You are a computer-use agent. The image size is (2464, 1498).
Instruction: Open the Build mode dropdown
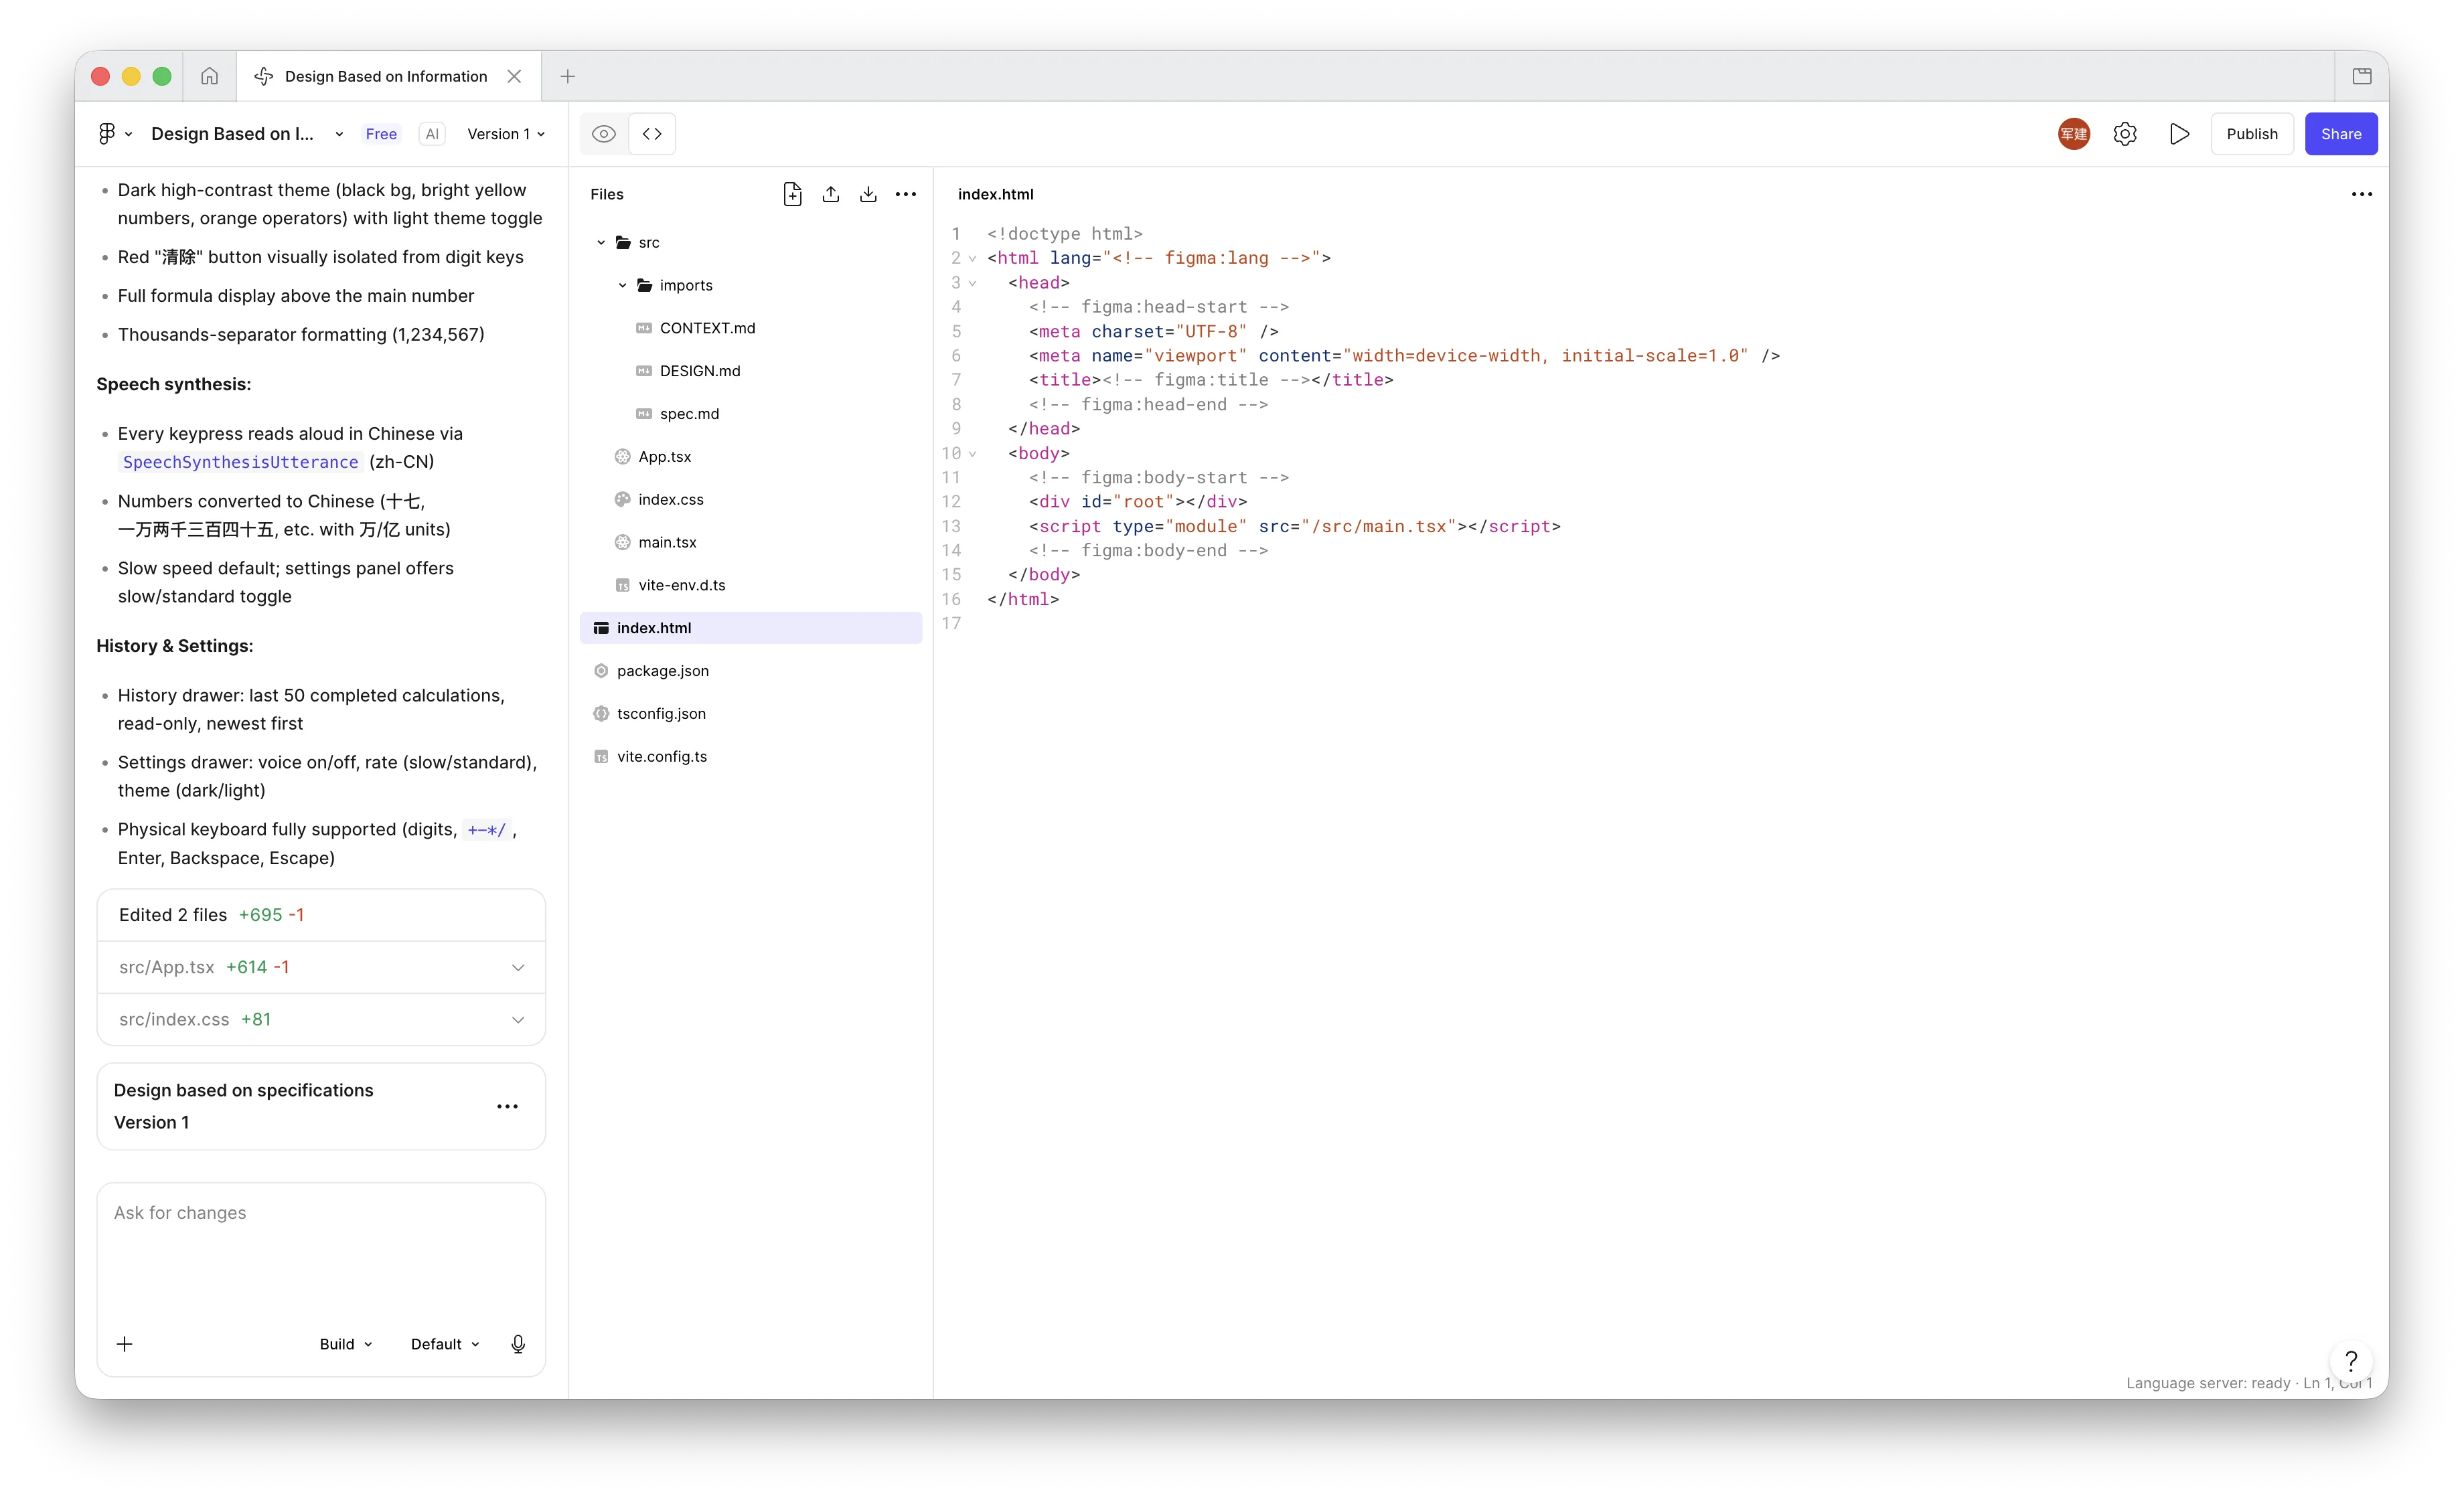(x=346, y=1344)
